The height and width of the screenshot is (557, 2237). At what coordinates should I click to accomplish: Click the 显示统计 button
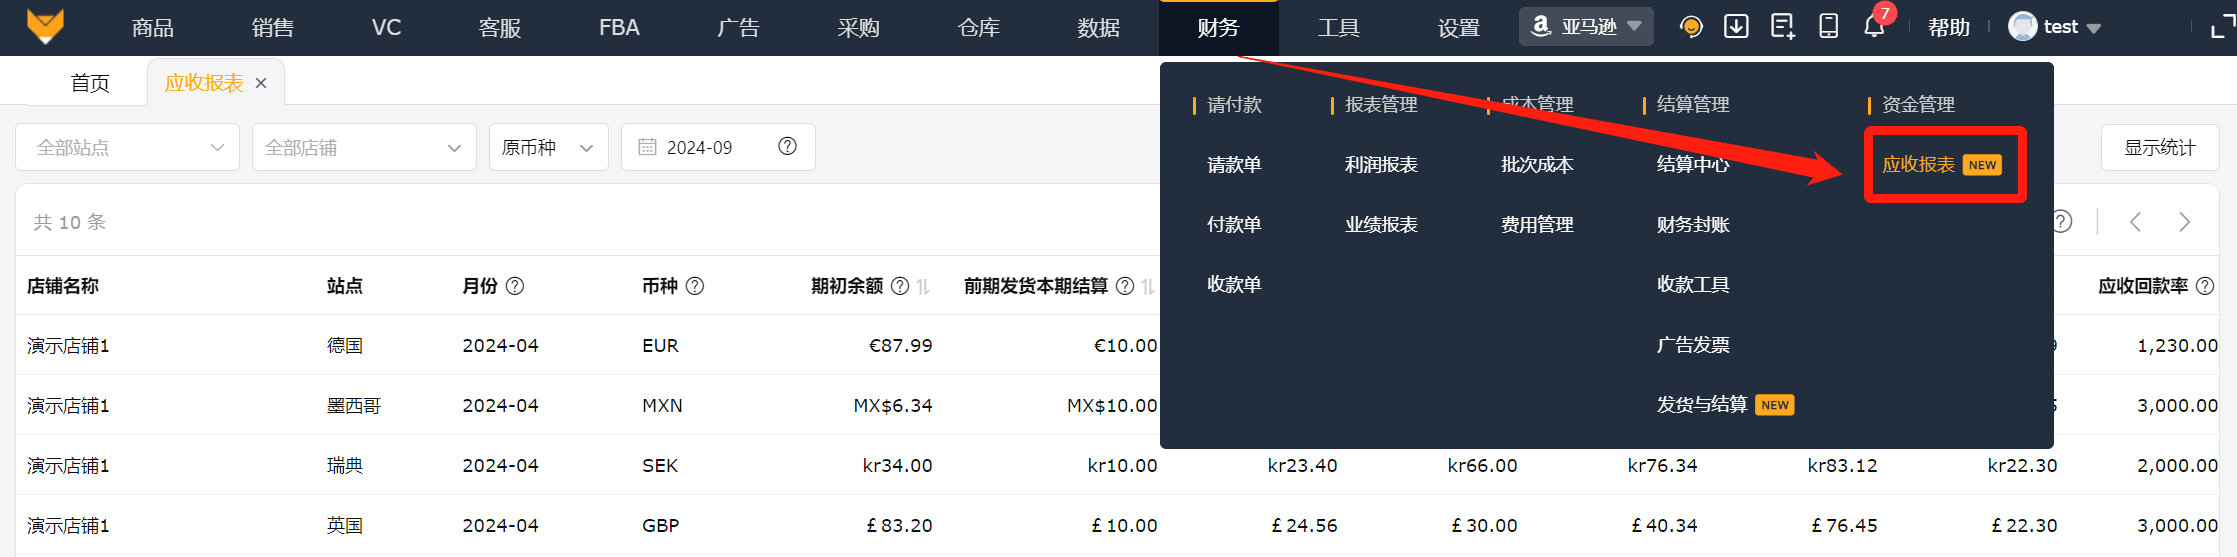point(2160,148)
